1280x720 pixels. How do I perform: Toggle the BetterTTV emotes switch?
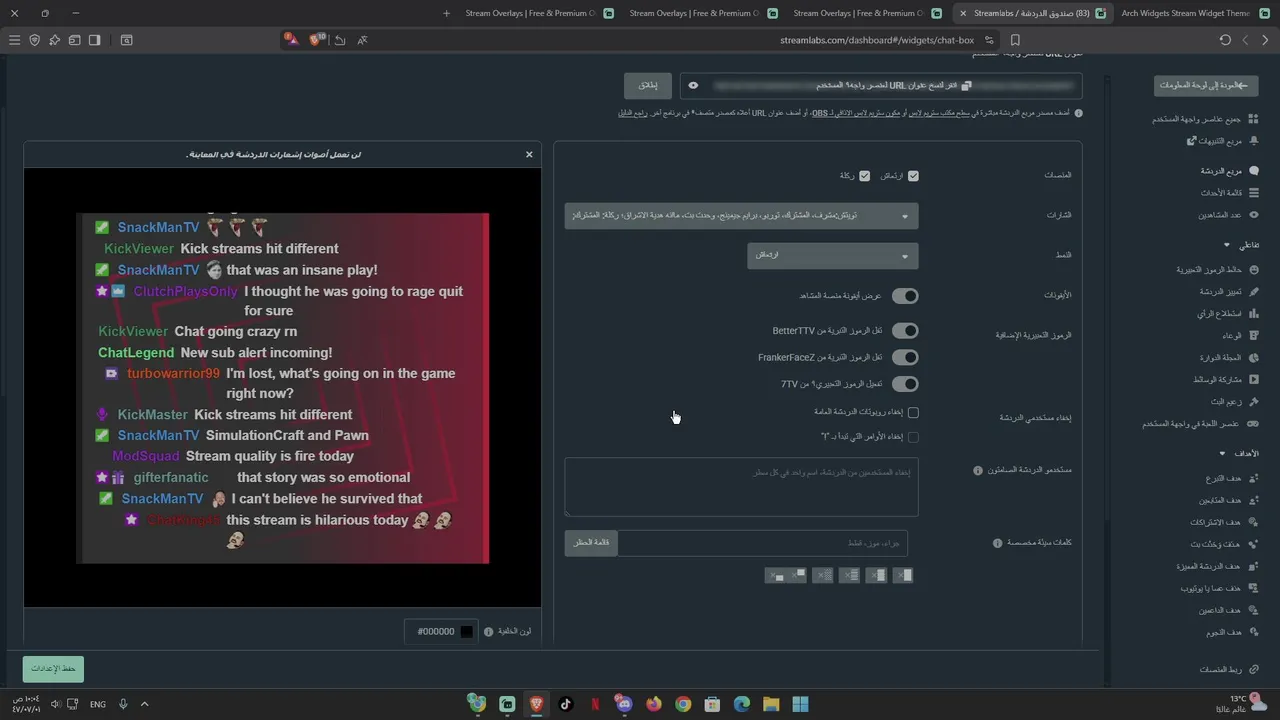coord(905,331)
